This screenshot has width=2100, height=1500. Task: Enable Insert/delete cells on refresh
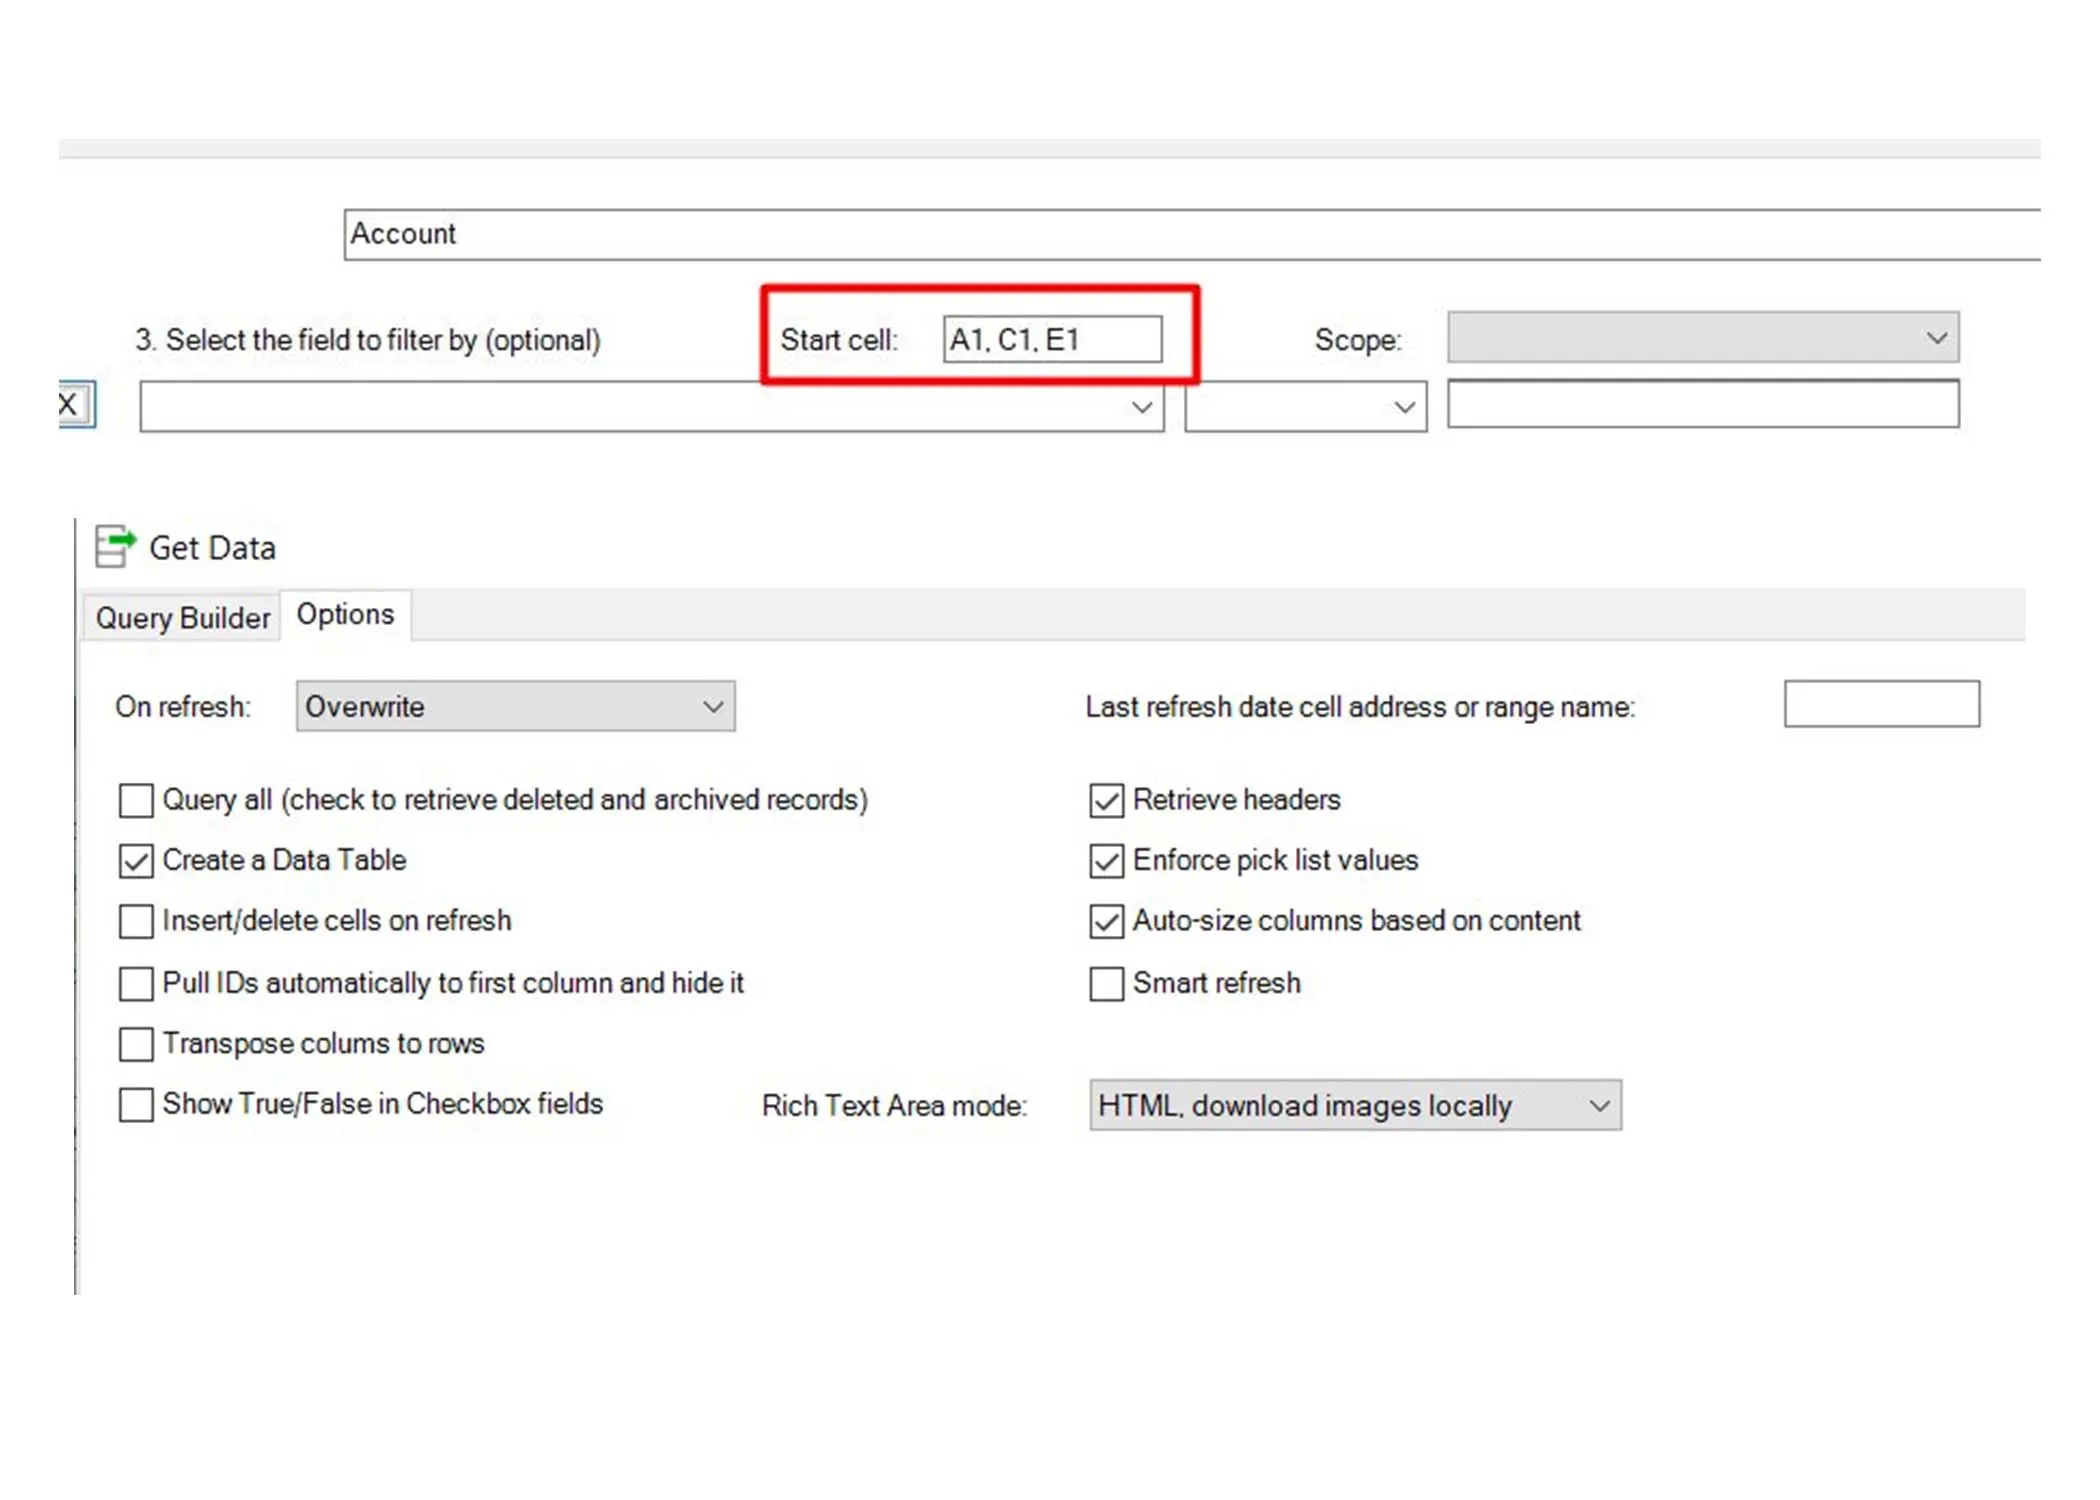coord(136,921)
